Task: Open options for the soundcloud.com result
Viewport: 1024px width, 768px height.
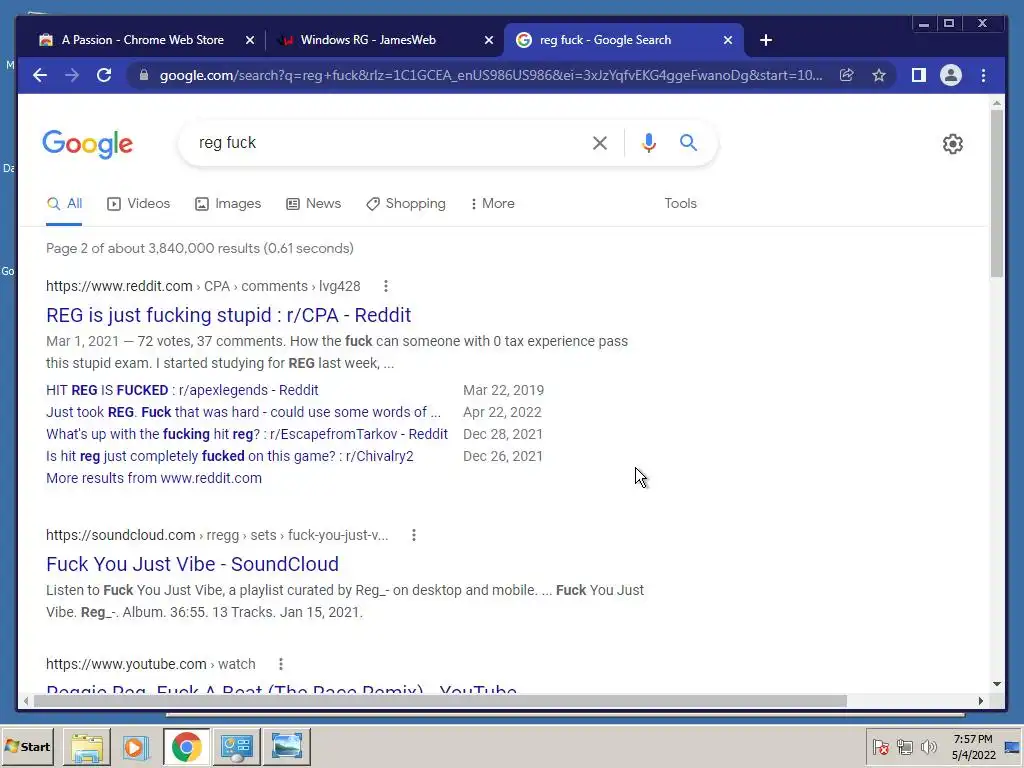Action: coord(413,536)
